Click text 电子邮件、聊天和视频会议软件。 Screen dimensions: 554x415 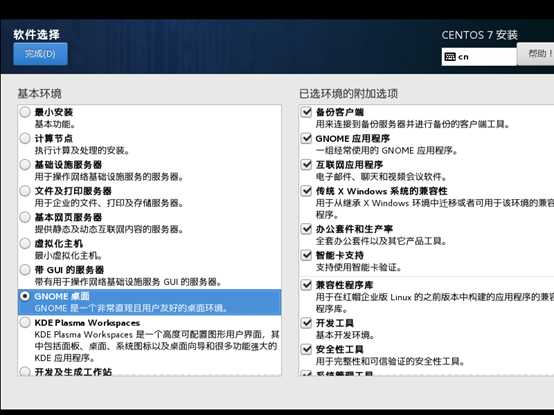(382, 177)
